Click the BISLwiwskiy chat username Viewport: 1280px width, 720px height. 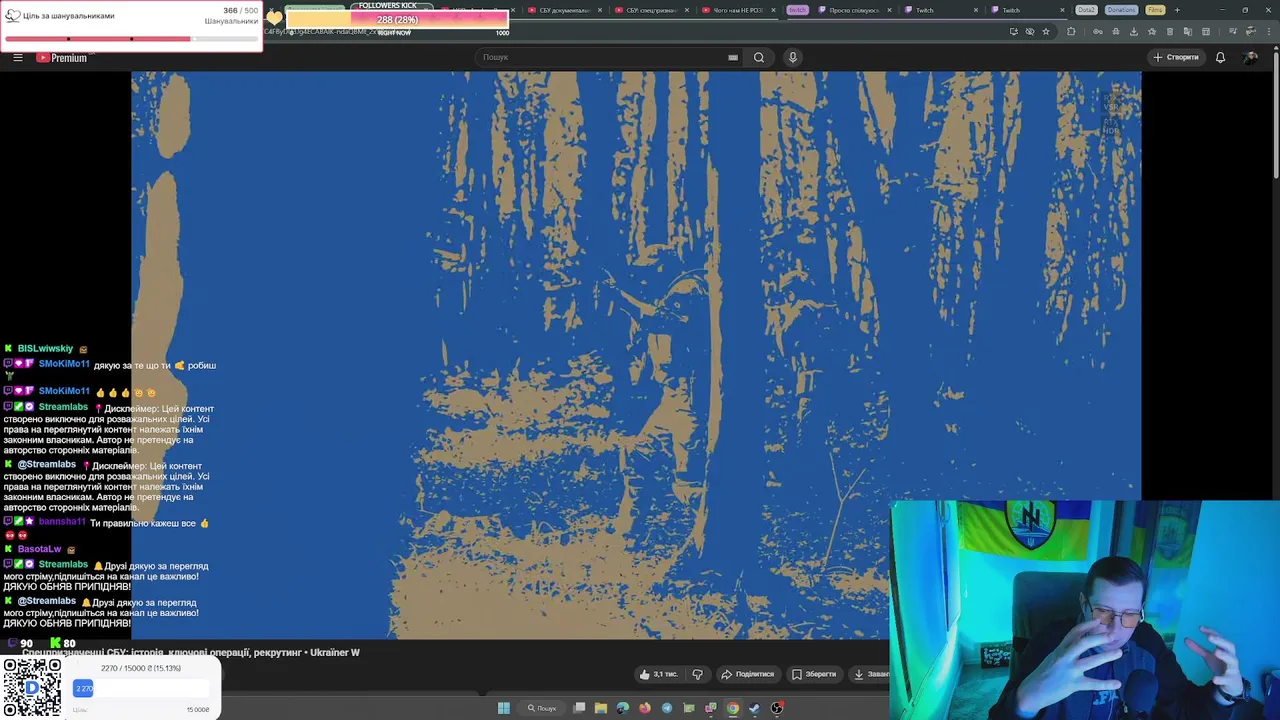pos(45,349)
